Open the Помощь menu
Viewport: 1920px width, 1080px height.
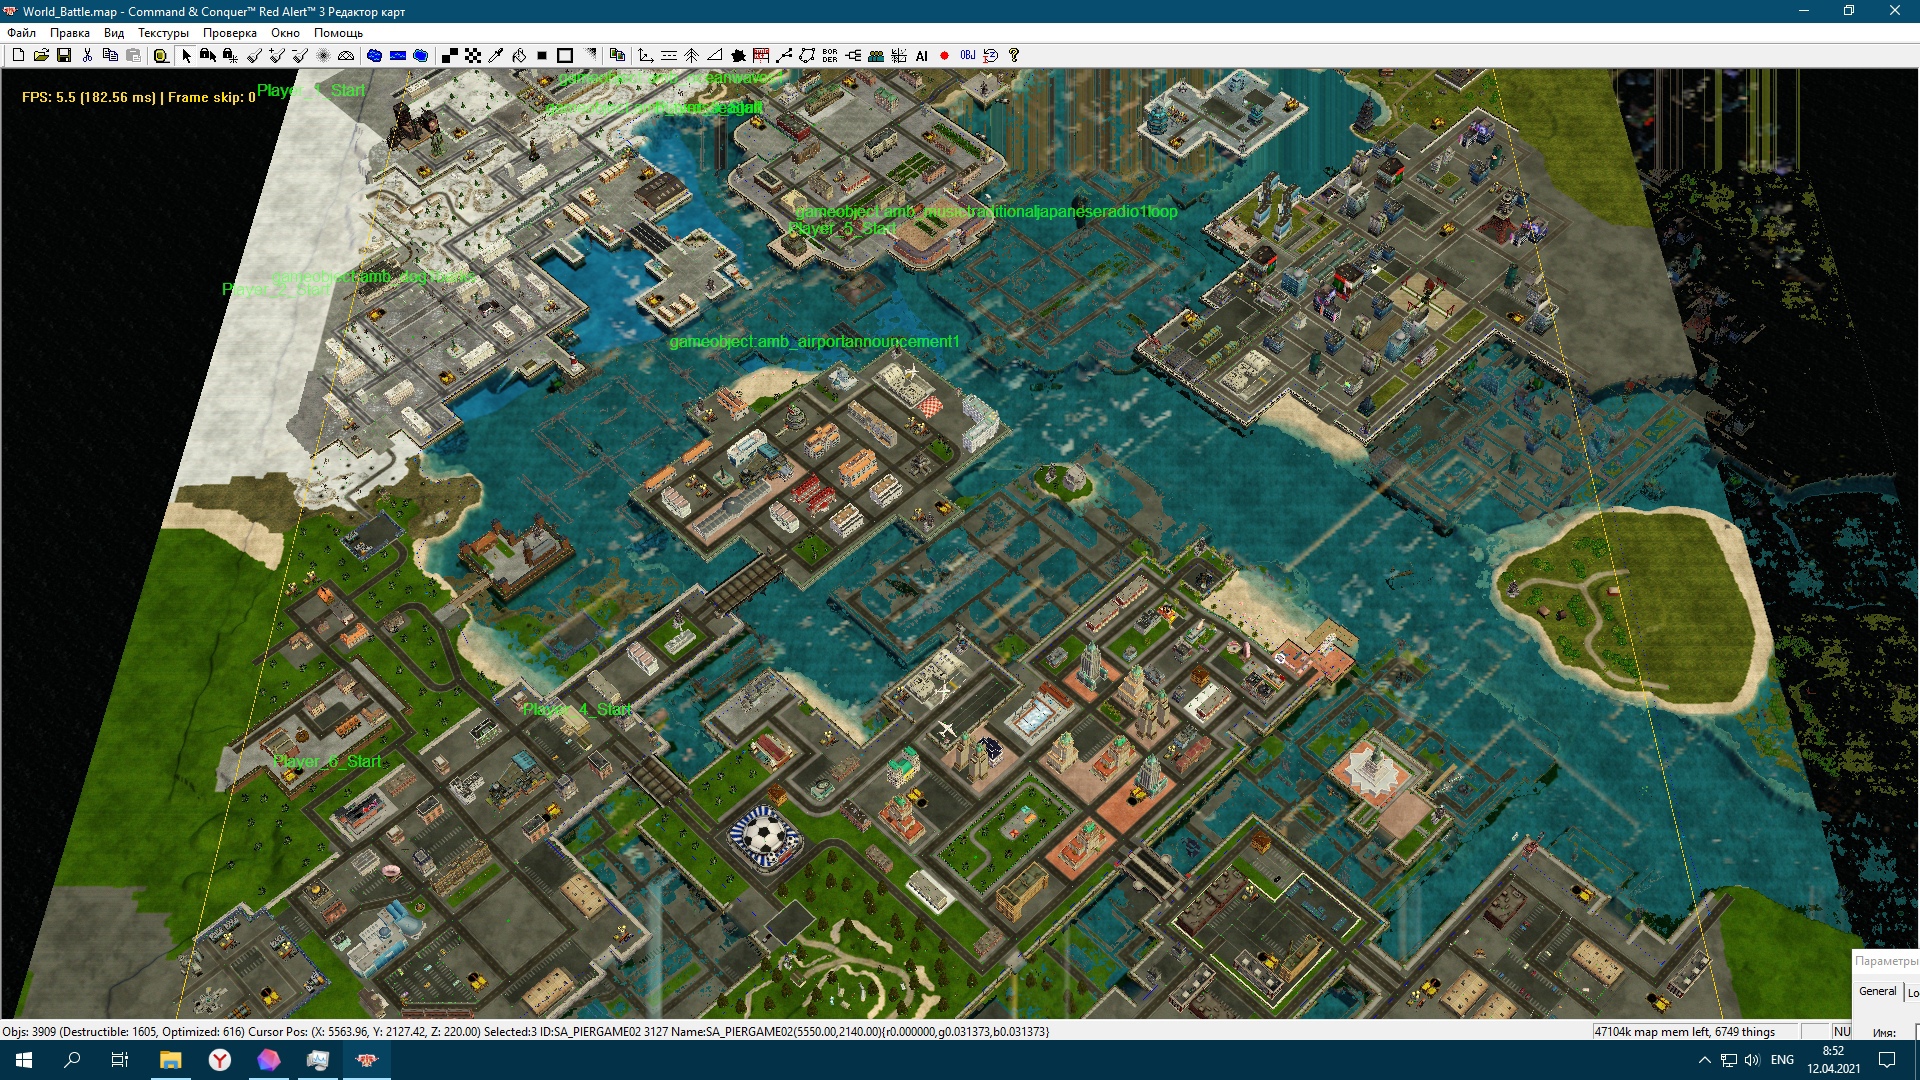click(x=339, y=33)
